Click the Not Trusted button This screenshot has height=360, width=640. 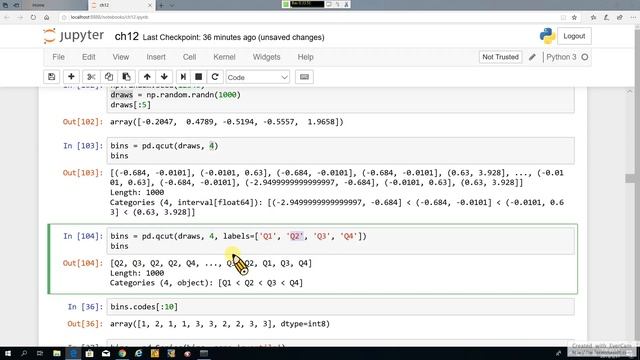pos(500,57)
